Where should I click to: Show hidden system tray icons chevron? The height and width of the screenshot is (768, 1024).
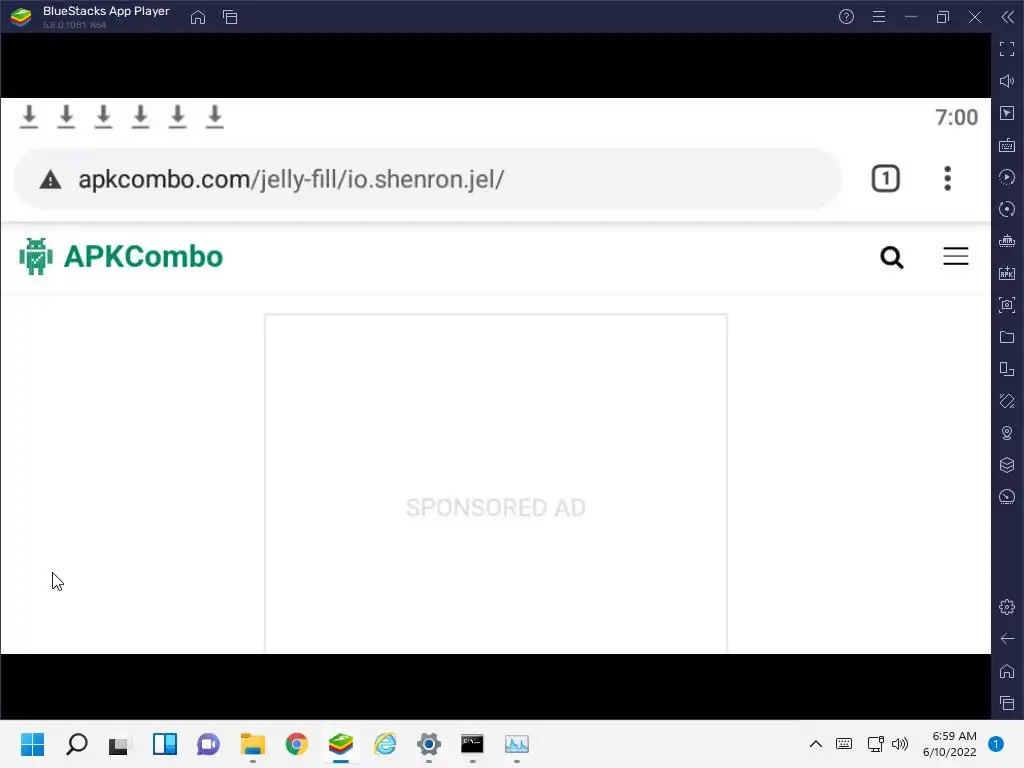pos(816,744)
